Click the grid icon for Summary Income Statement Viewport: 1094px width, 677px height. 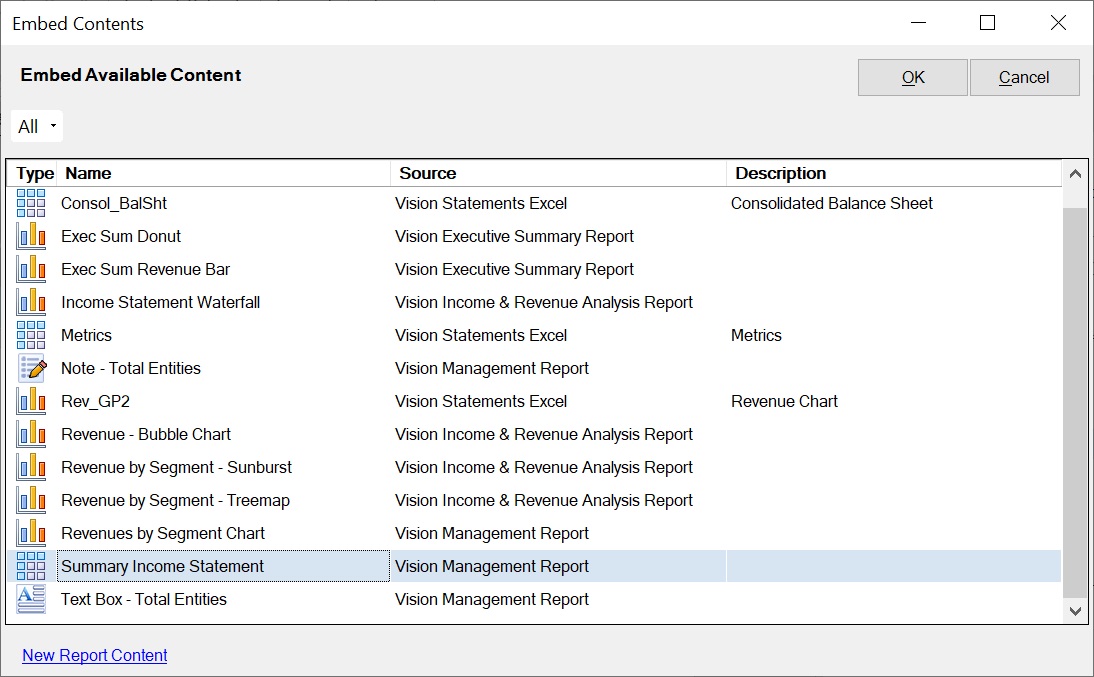point(31,566)
